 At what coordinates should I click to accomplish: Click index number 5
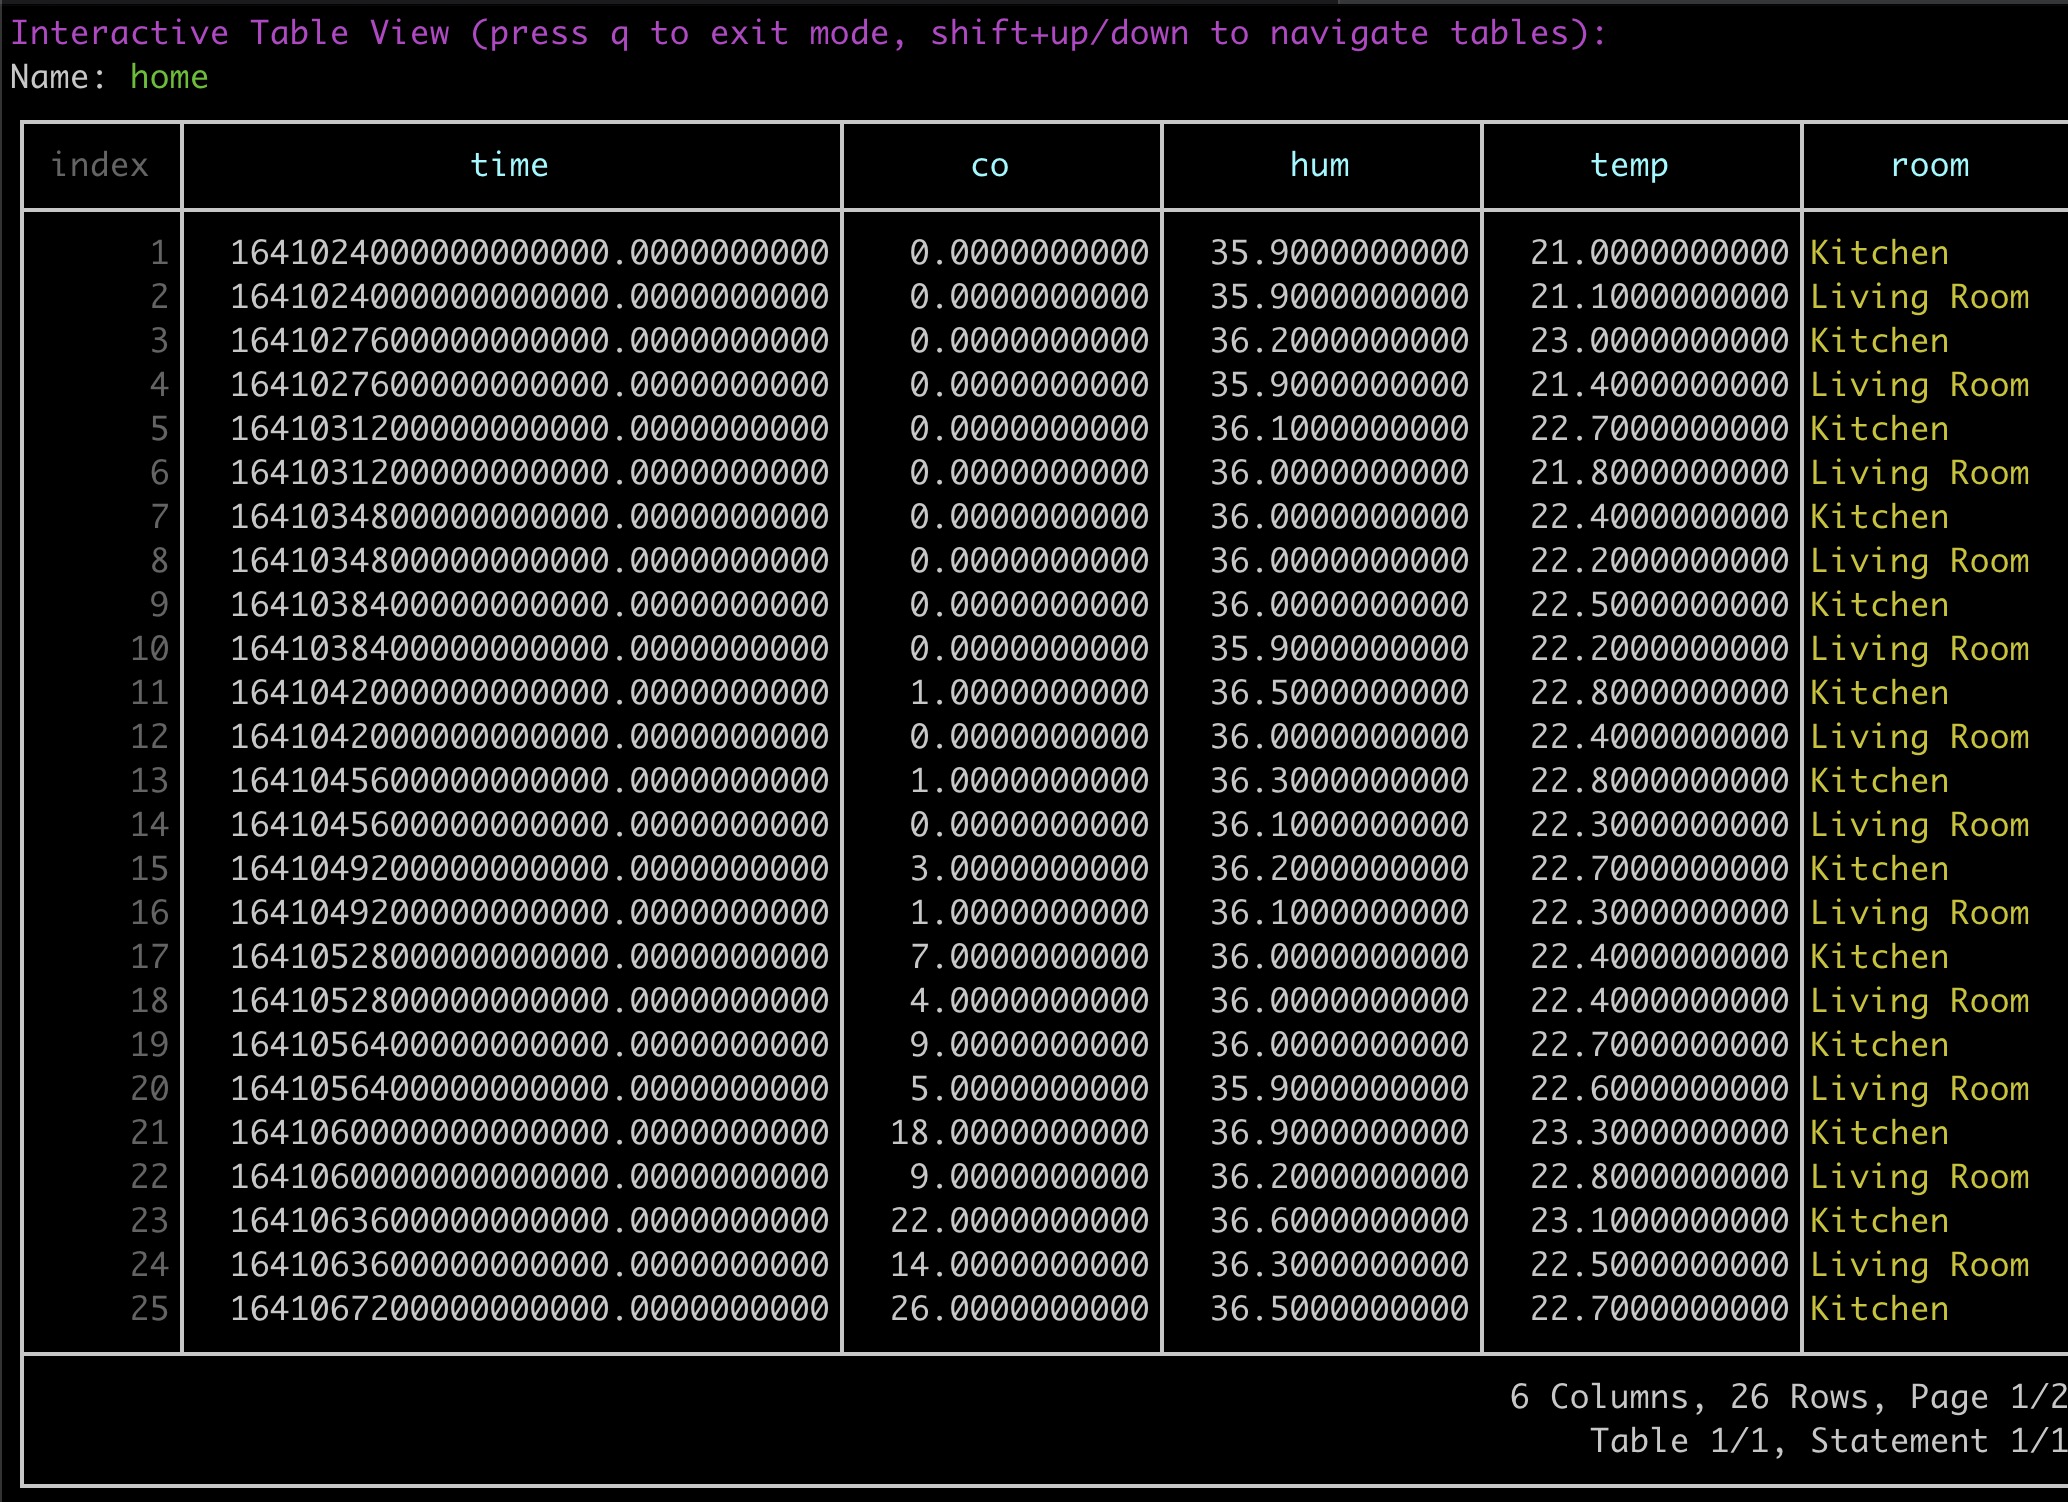click(x=160, y=428)
